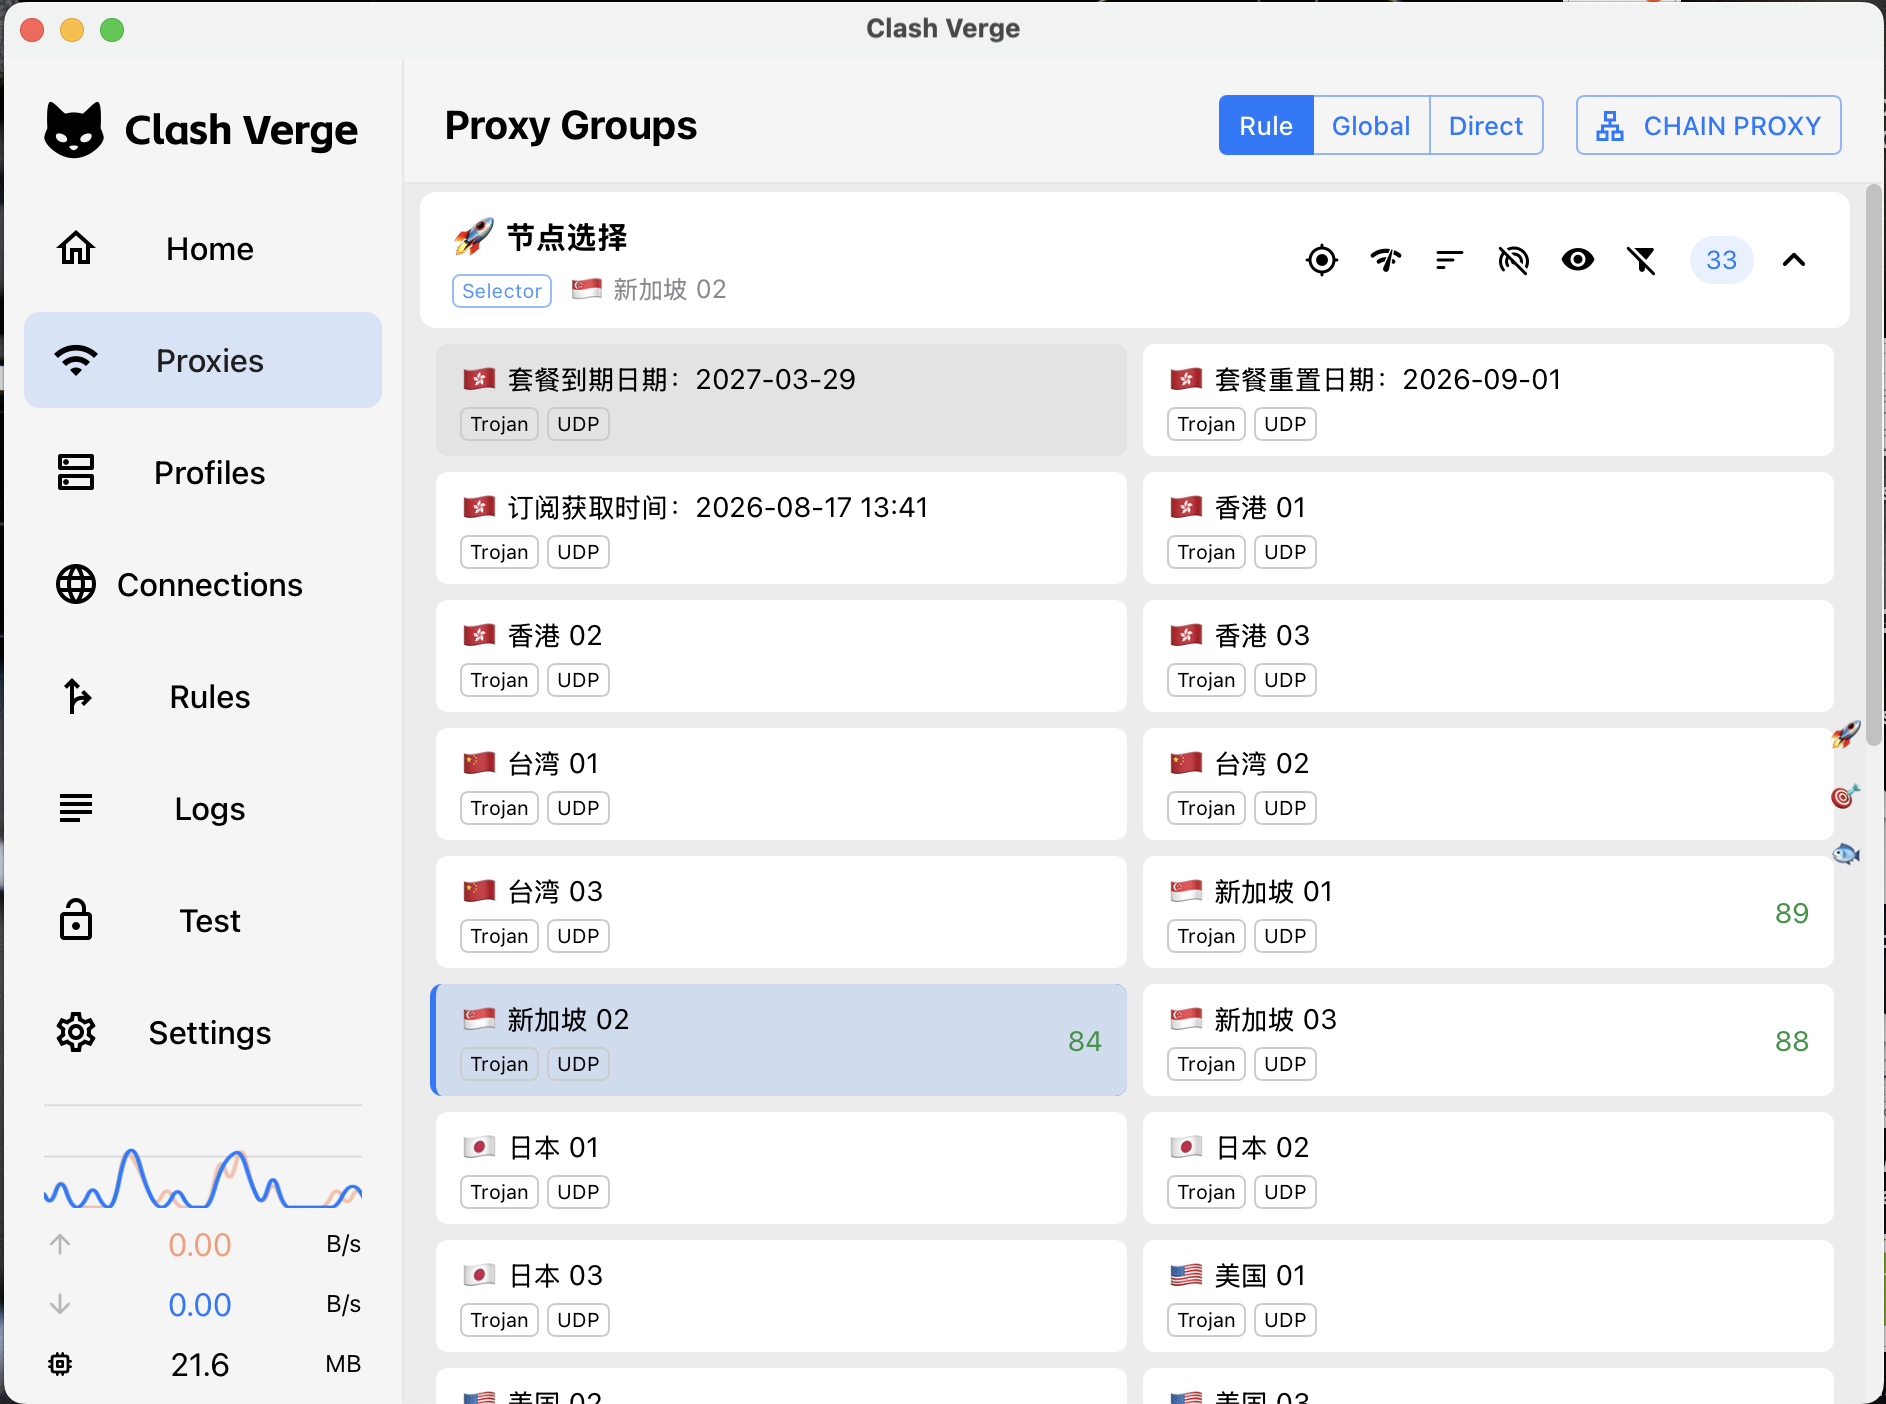Open the Profiles page
This screenshot has height=1404, width=1886.
pyautogui.click(x=203, y=472)
